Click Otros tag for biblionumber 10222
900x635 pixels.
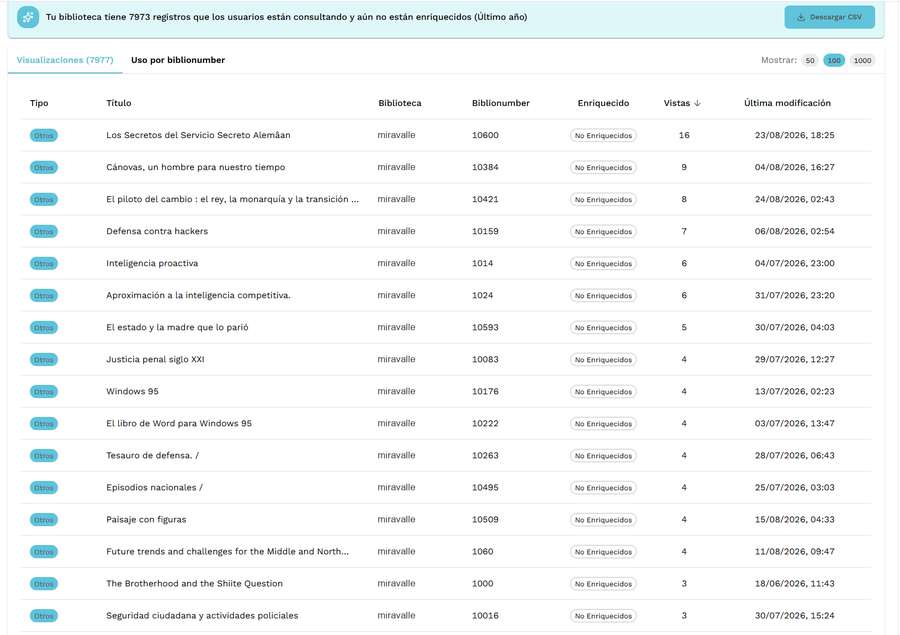click(x=44, y=424)
